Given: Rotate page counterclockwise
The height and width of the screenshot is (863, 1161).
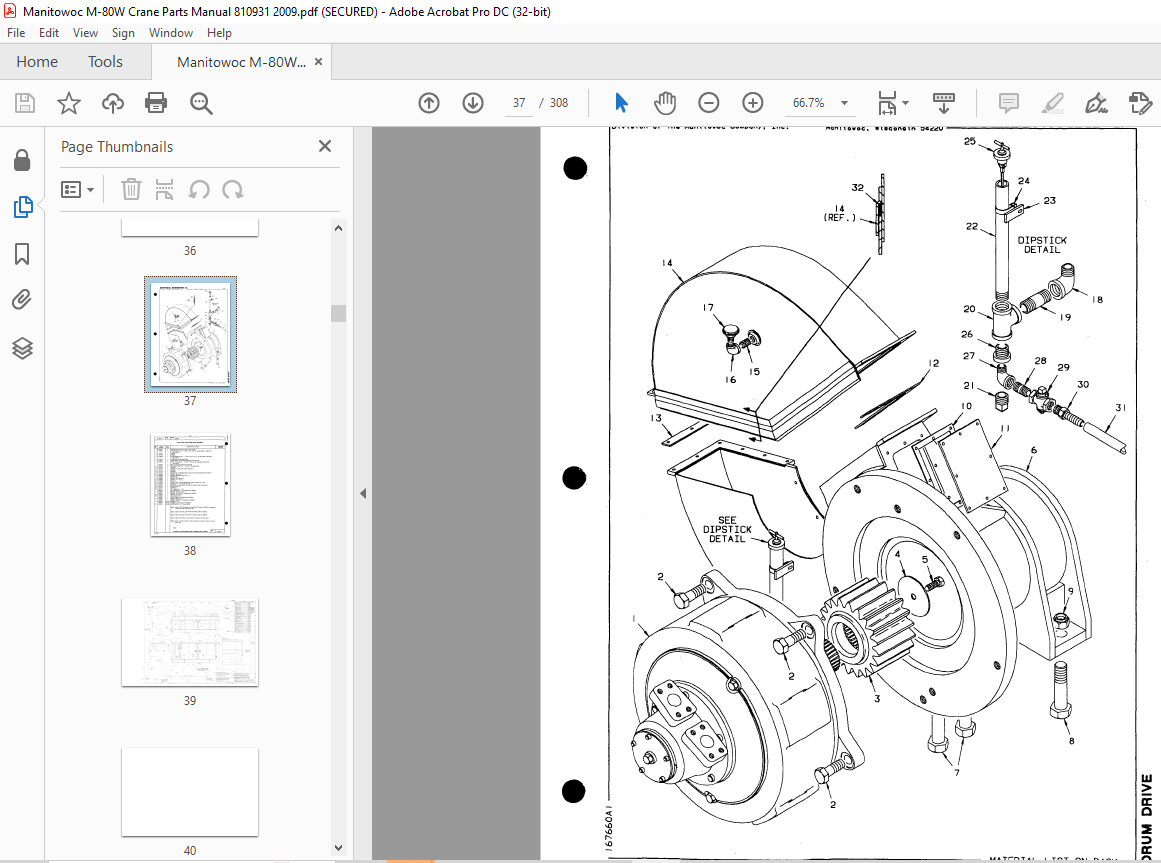Looking at the screenshot, I should tap(198, 189).
